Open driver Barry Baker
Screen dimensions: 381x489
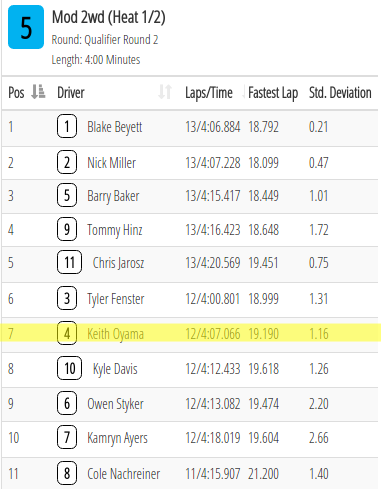pos(113,196)
